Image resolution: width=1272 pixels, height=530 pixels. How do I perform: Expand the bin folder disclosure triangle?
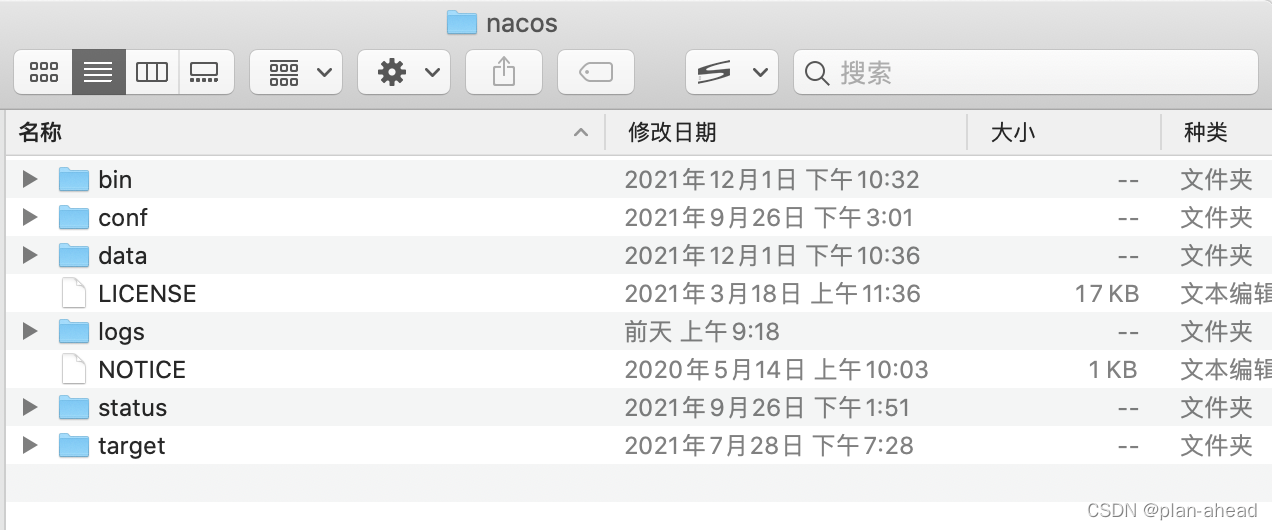(x=30, y=179)
